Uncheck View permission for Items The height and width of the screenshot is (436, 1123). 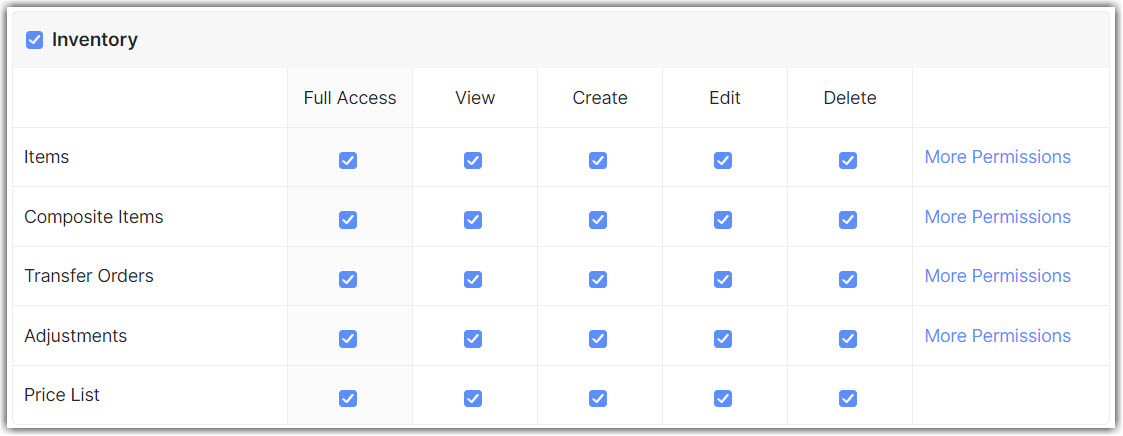coord(473,160)
